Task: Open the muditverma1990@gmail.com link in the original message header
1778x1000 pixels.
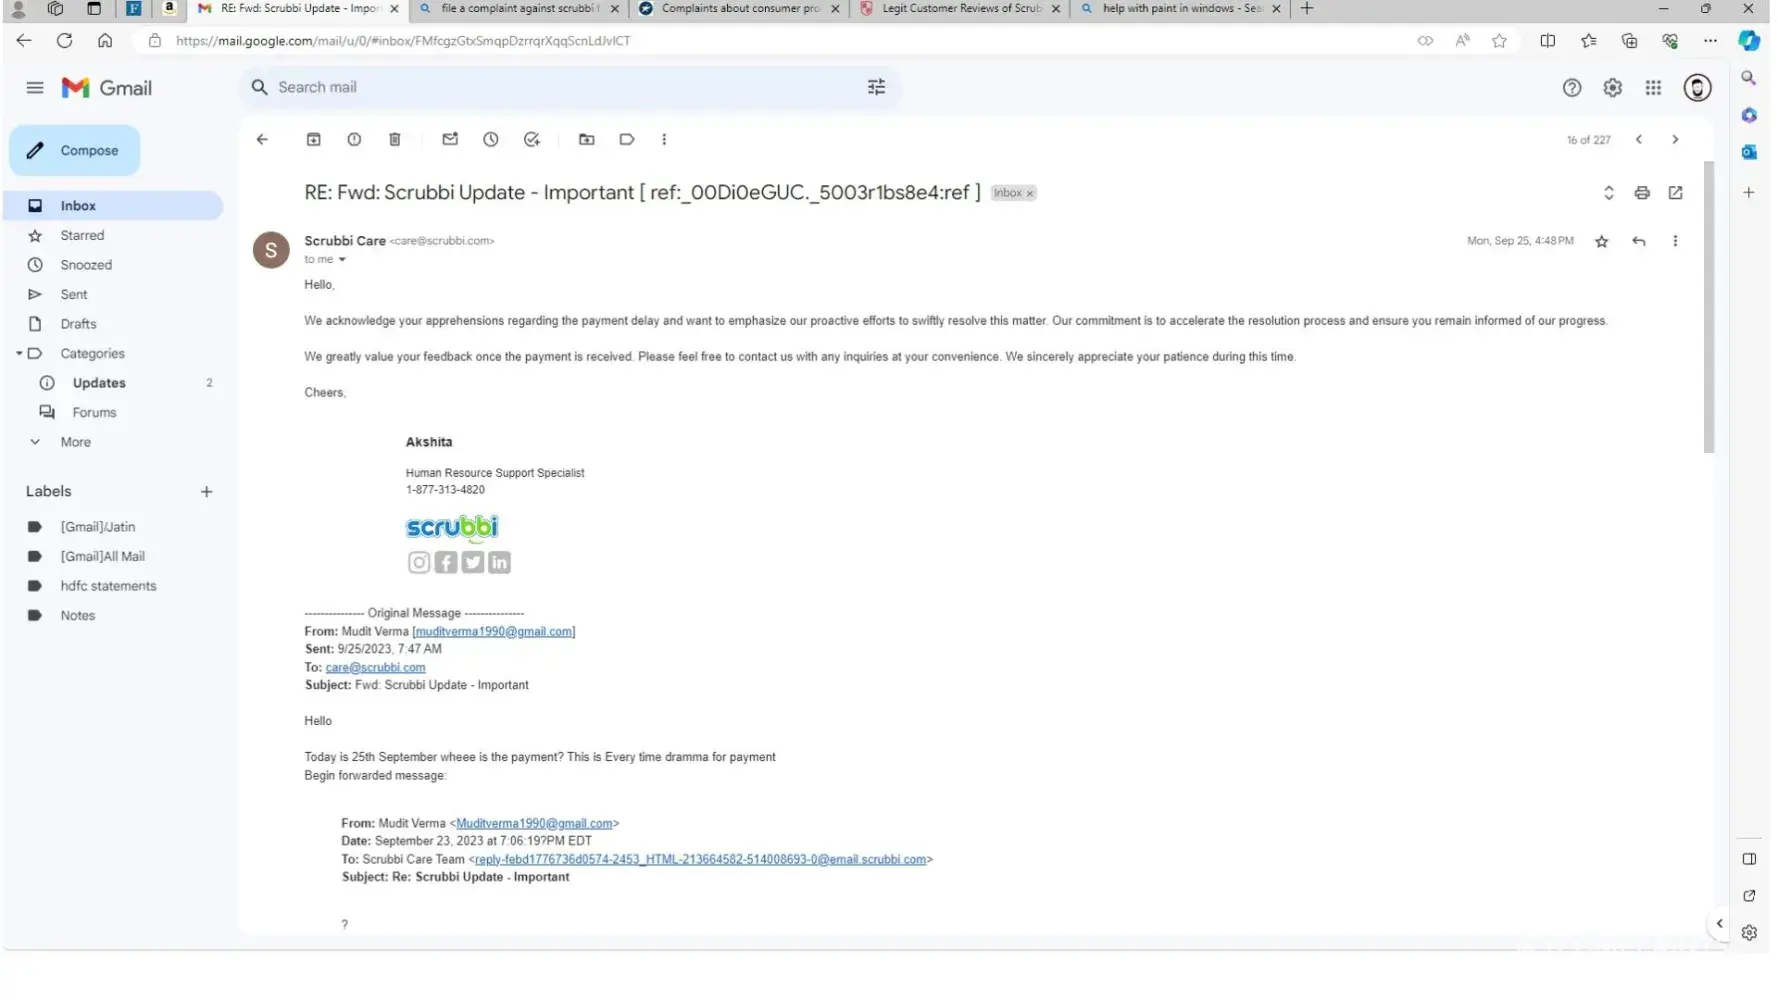Action: [x=494, y=632]
